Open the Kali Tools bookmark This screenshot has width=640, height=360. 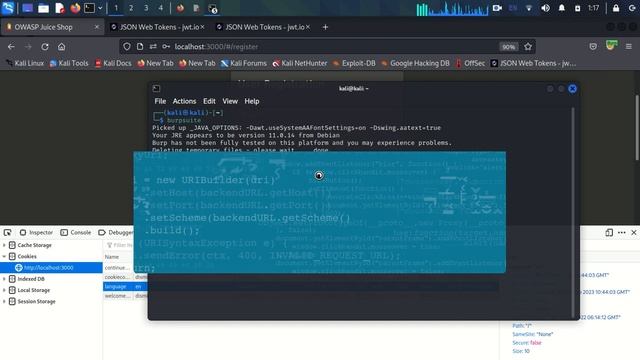pos(69,63)
